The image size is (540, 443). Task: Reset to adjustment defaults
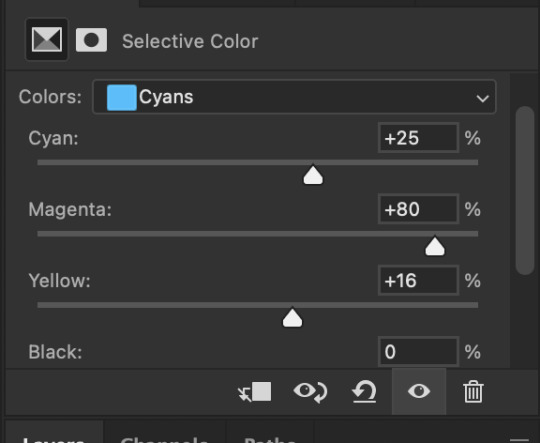364,392
